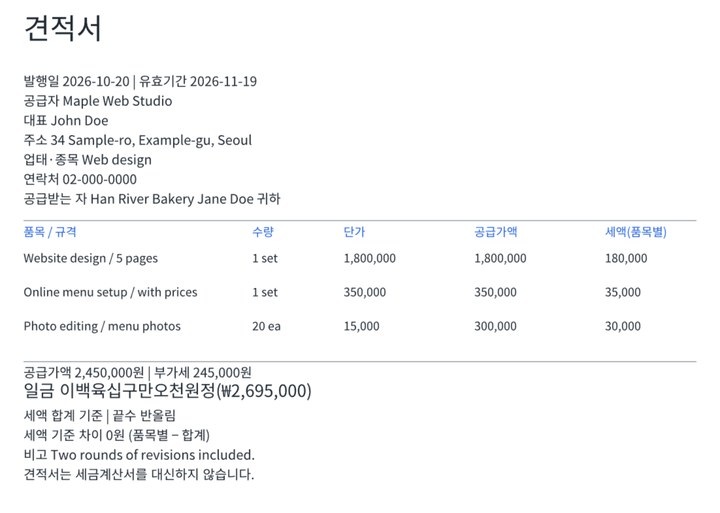This screenshot has width=720, height=513.
Task: Select the address 34 Sample-ro line
Action: click(138, 140)
